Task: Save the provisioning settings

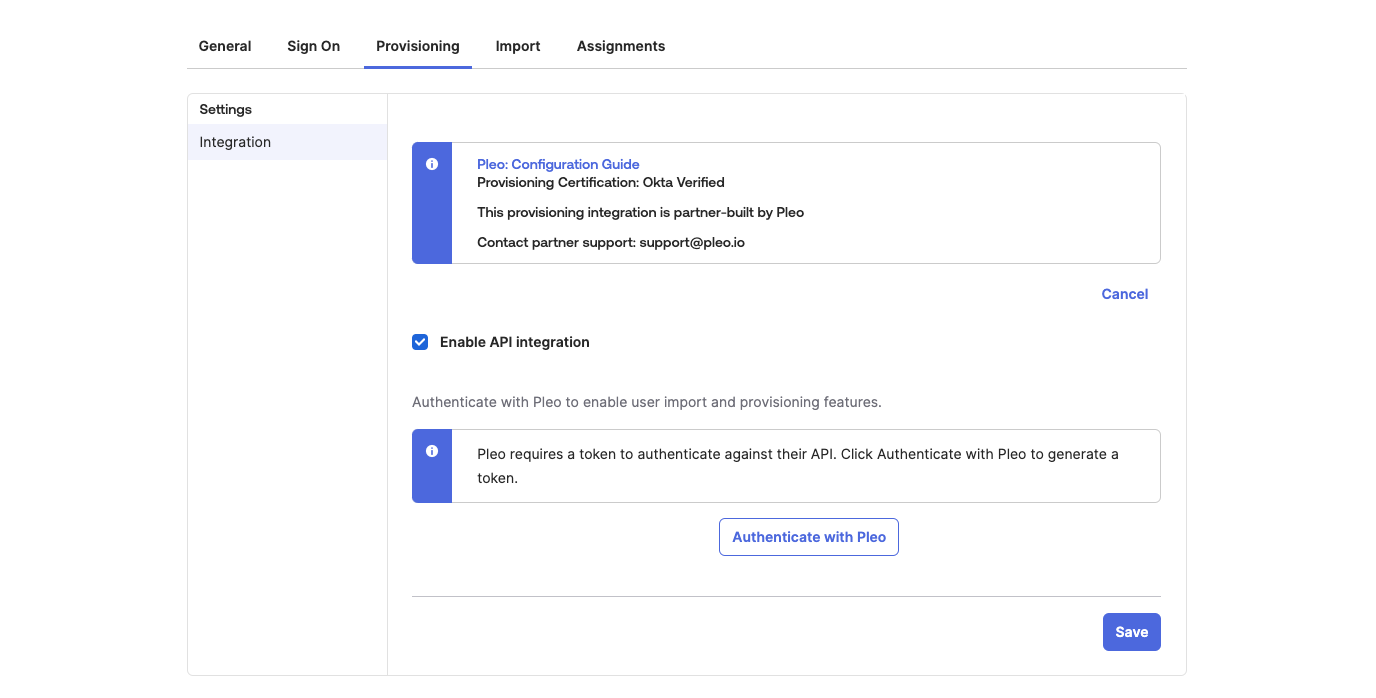Action: pos(1131,632)
